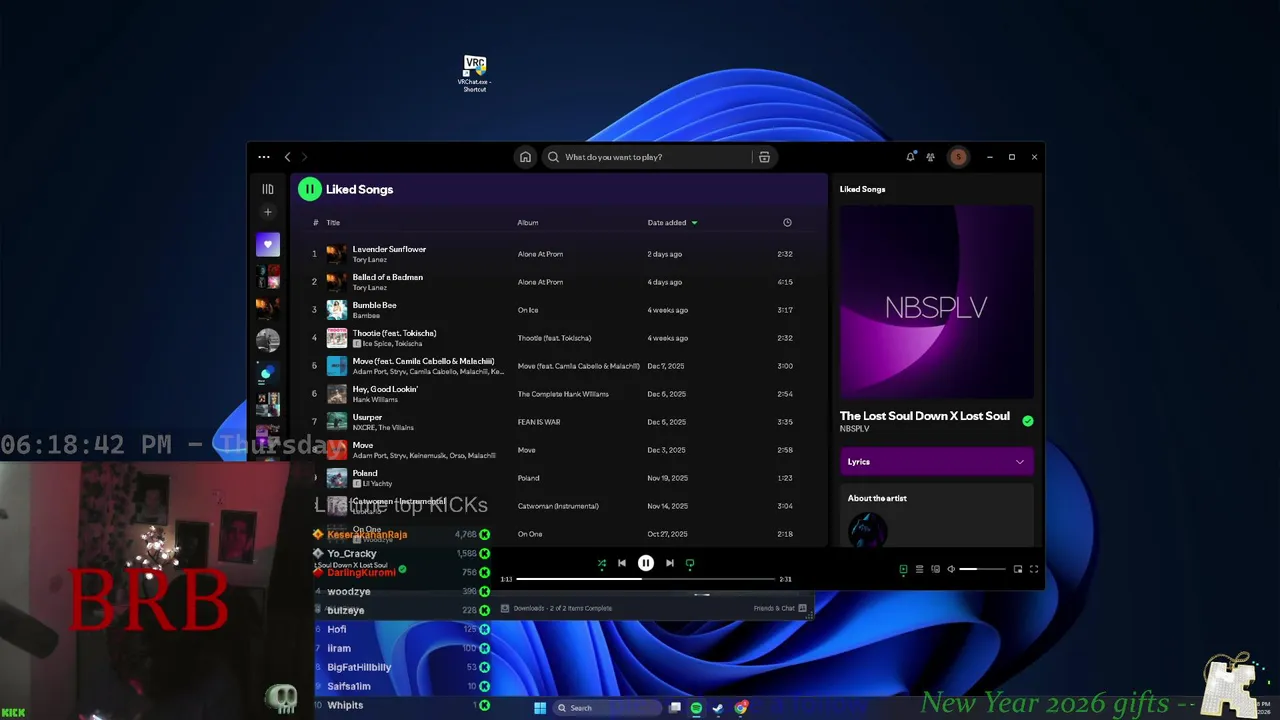Pause the current song in player bar
Image resolution: width=1280 pixels, height=720 pixels.
click(x=646, y=563)
